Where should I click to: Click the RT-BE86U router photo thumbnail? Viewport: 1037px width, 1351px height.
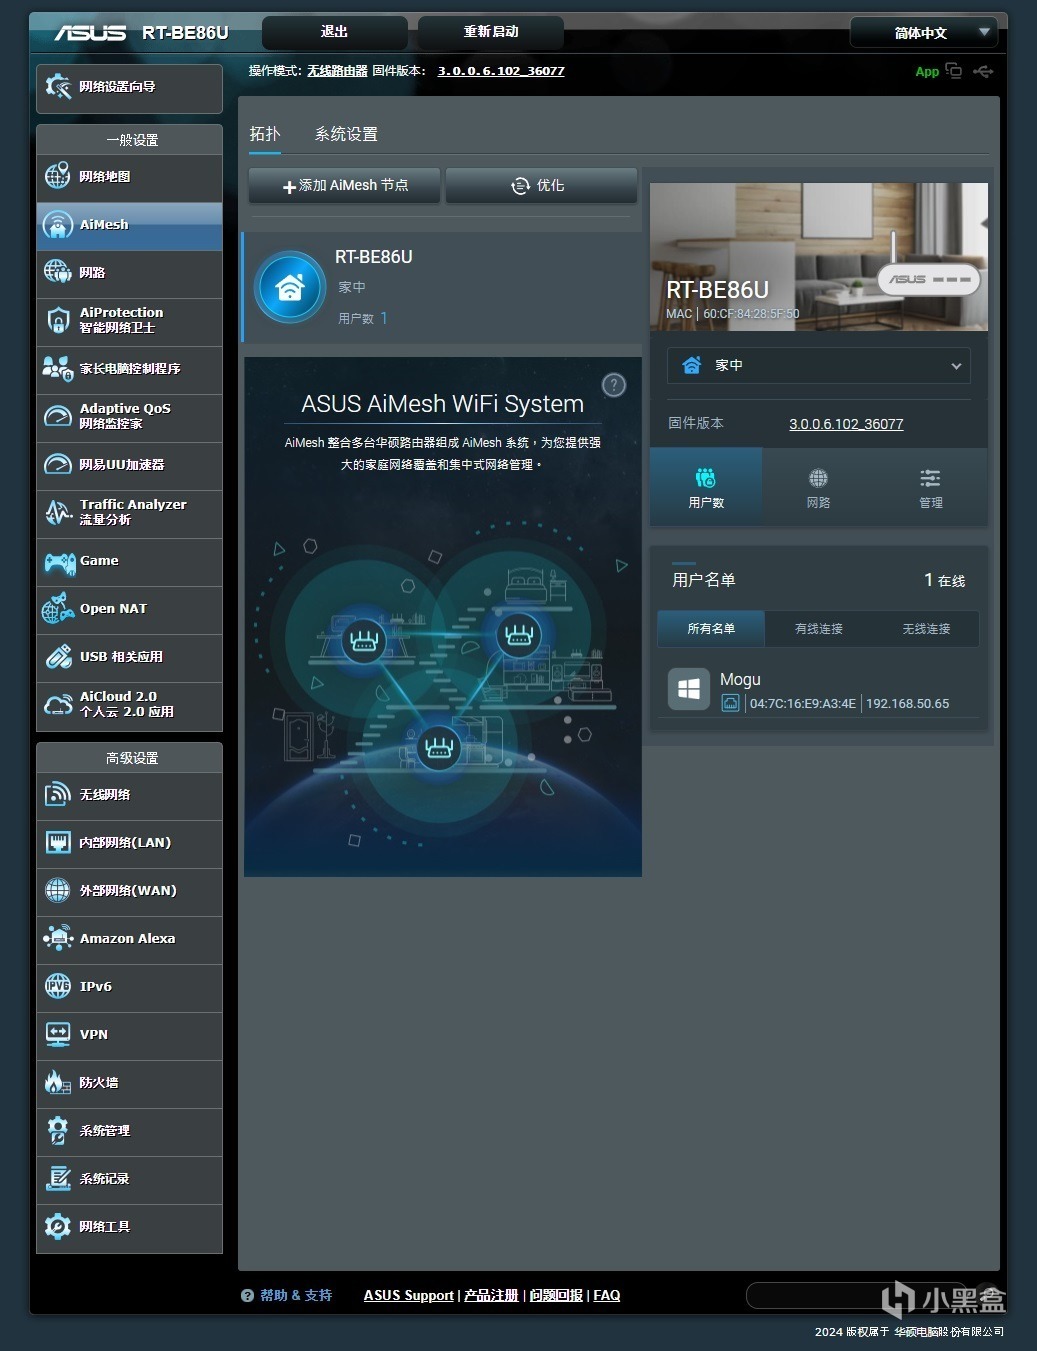pyautogui.click(x=819, y=257)
